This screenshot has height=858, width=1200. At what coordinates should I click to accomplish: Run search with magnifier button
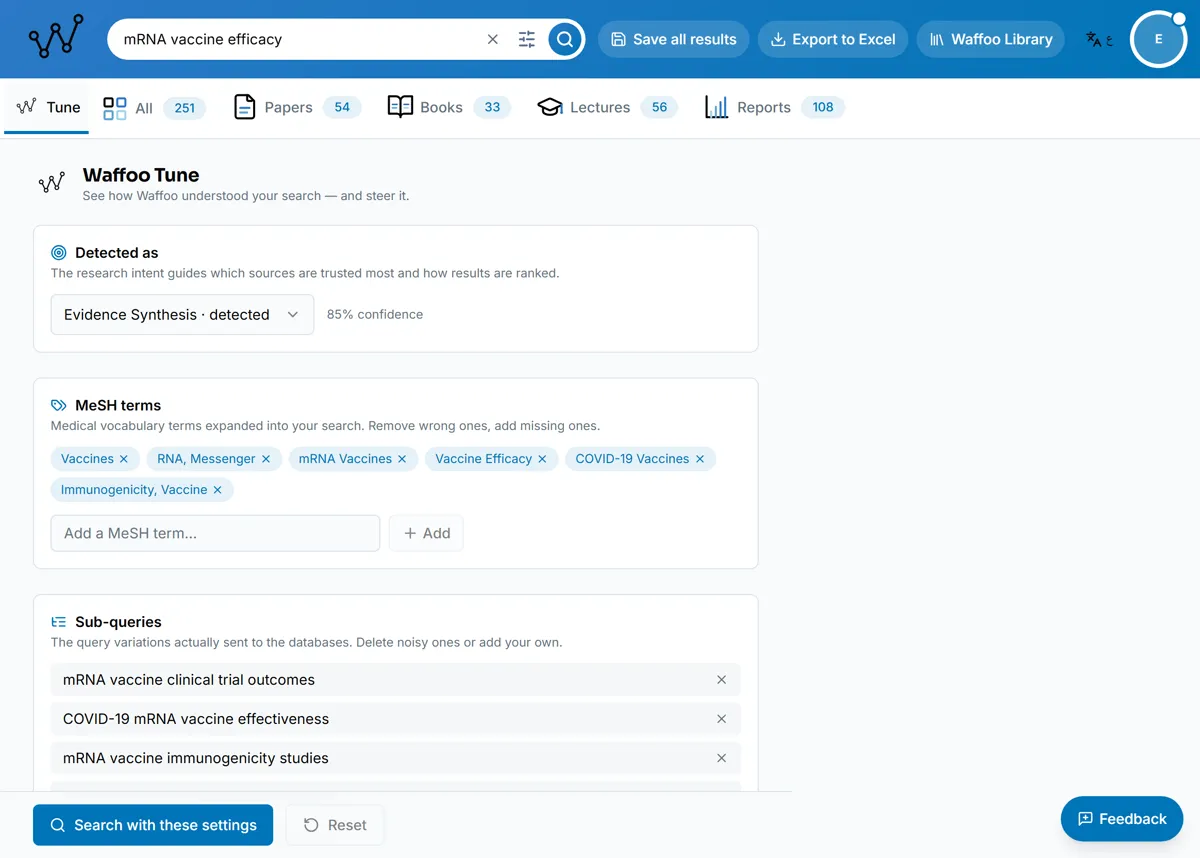565,39
